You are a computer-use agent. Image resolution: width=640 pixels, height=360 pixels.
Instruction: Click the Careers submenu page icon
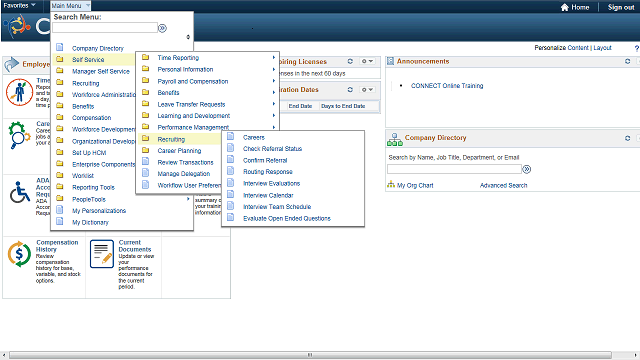231,136
